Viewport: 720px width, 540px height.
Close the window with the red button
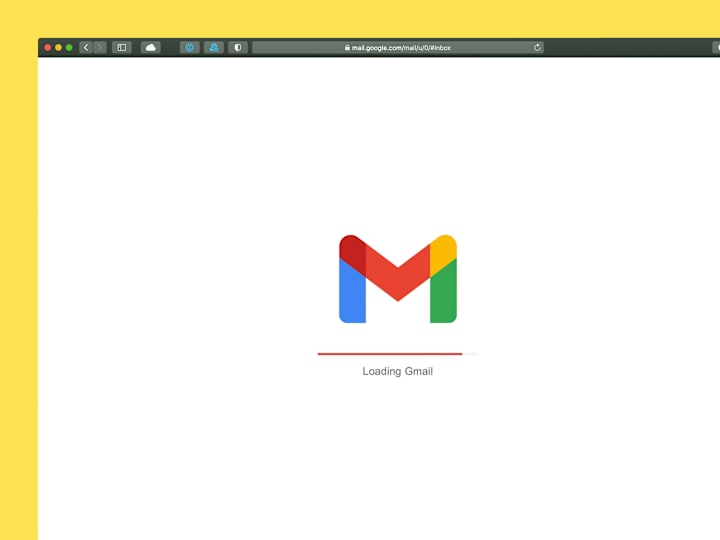(47, 47)
